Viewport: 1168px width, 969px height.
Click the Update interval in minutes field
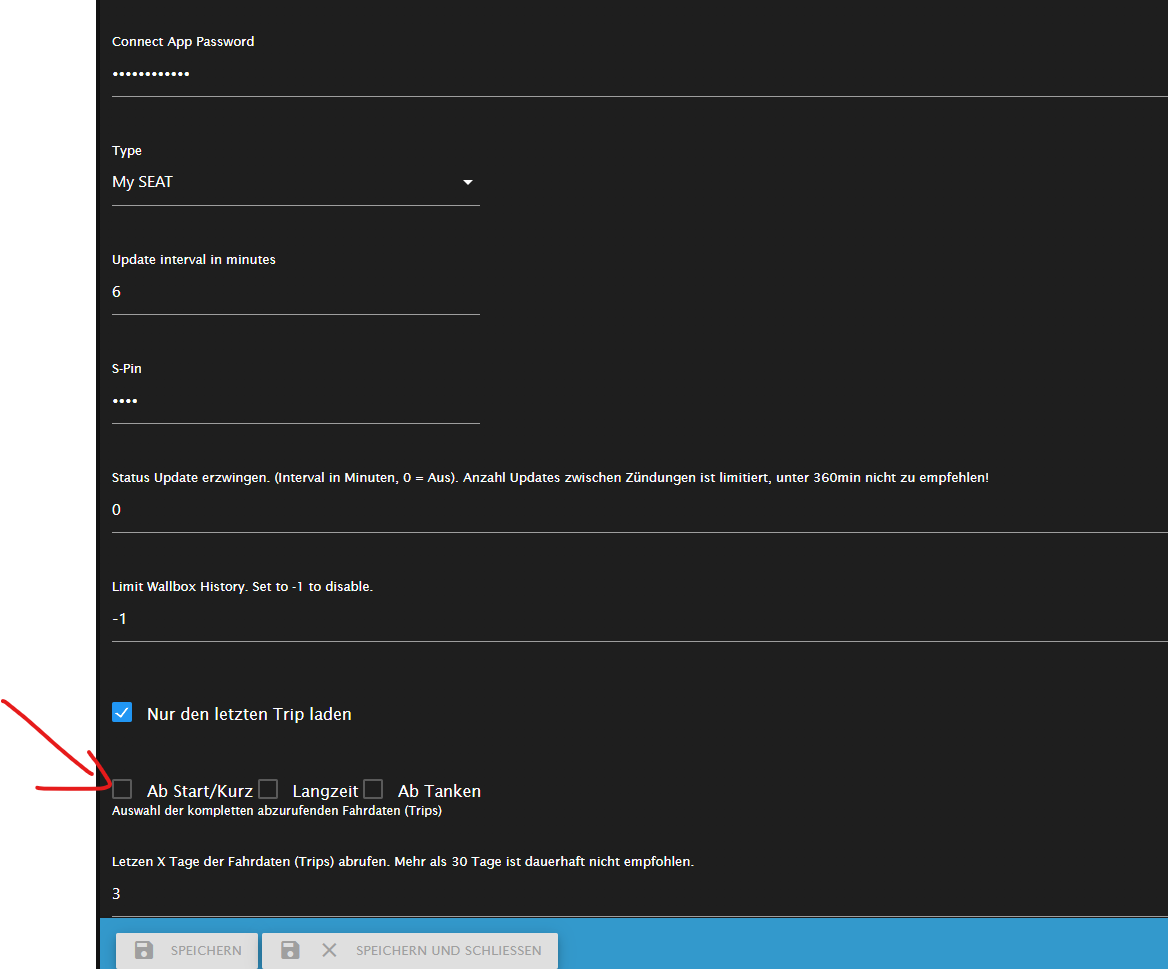click(x=296, y=292)
